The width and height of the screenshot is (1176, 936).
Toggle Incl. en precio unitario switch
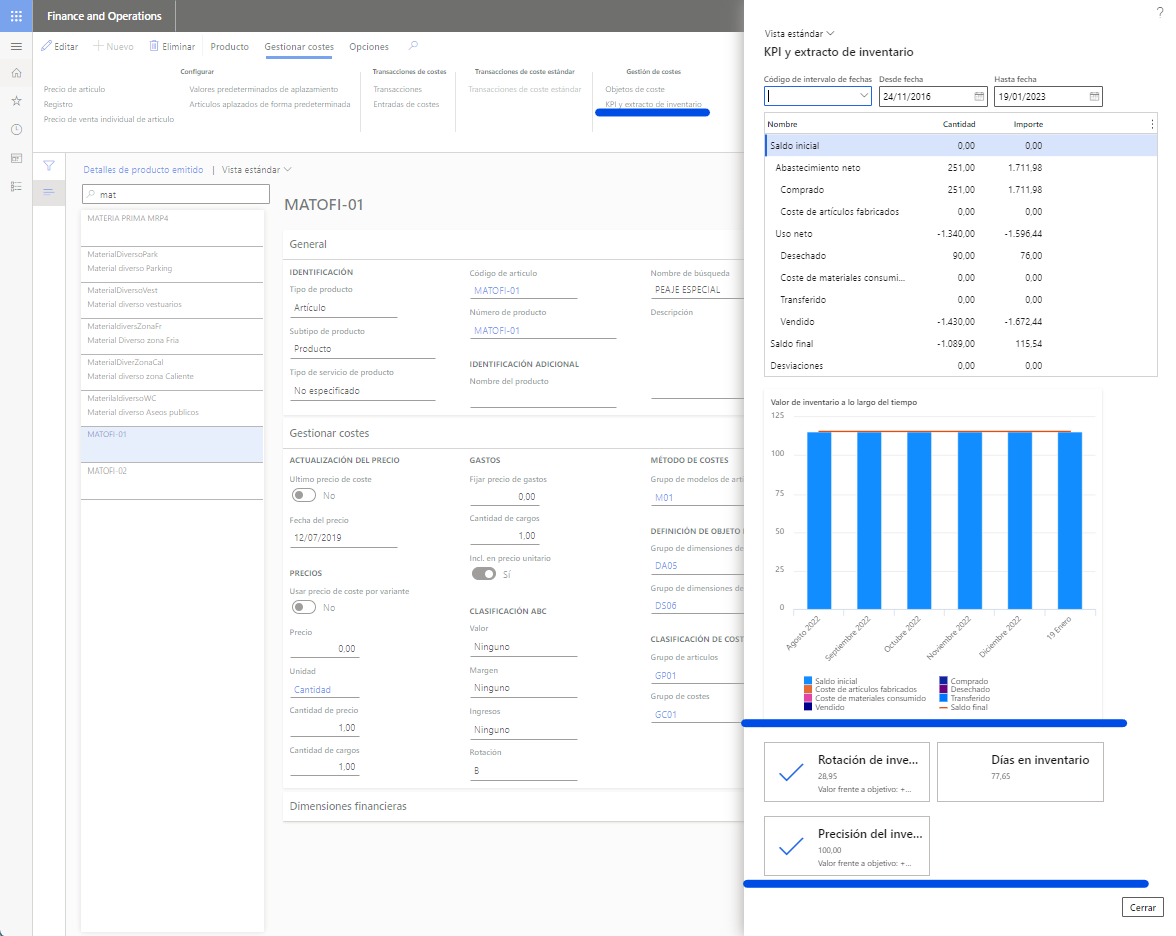483,574
